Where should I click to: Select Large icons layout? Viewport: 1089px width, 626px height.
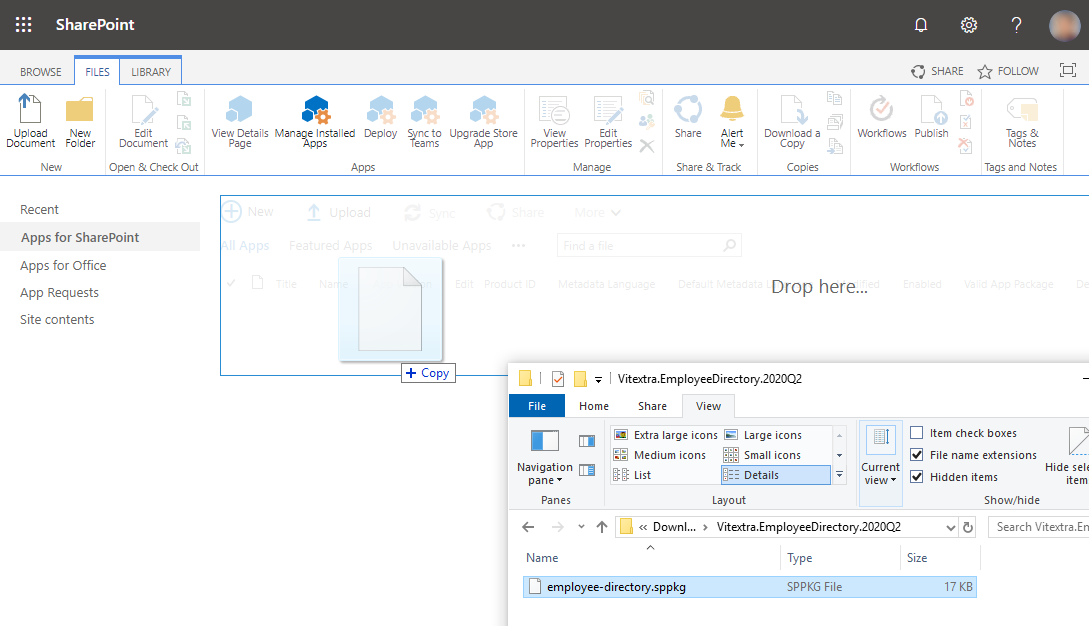click(763, 435)
